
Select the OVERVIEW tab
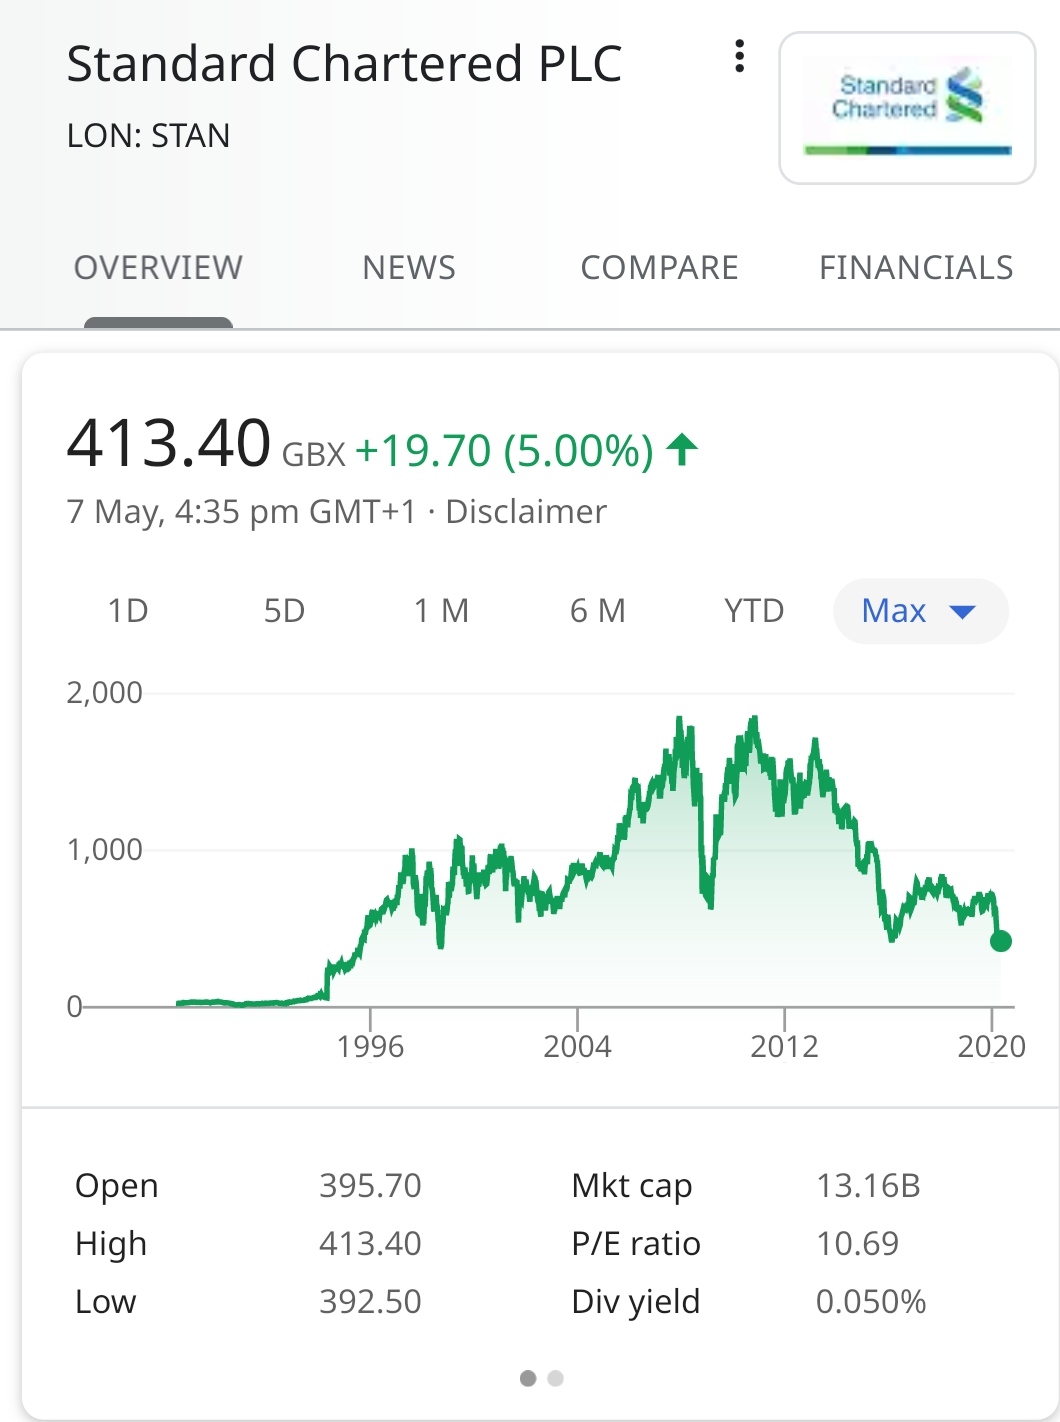[x=158, y=268]
